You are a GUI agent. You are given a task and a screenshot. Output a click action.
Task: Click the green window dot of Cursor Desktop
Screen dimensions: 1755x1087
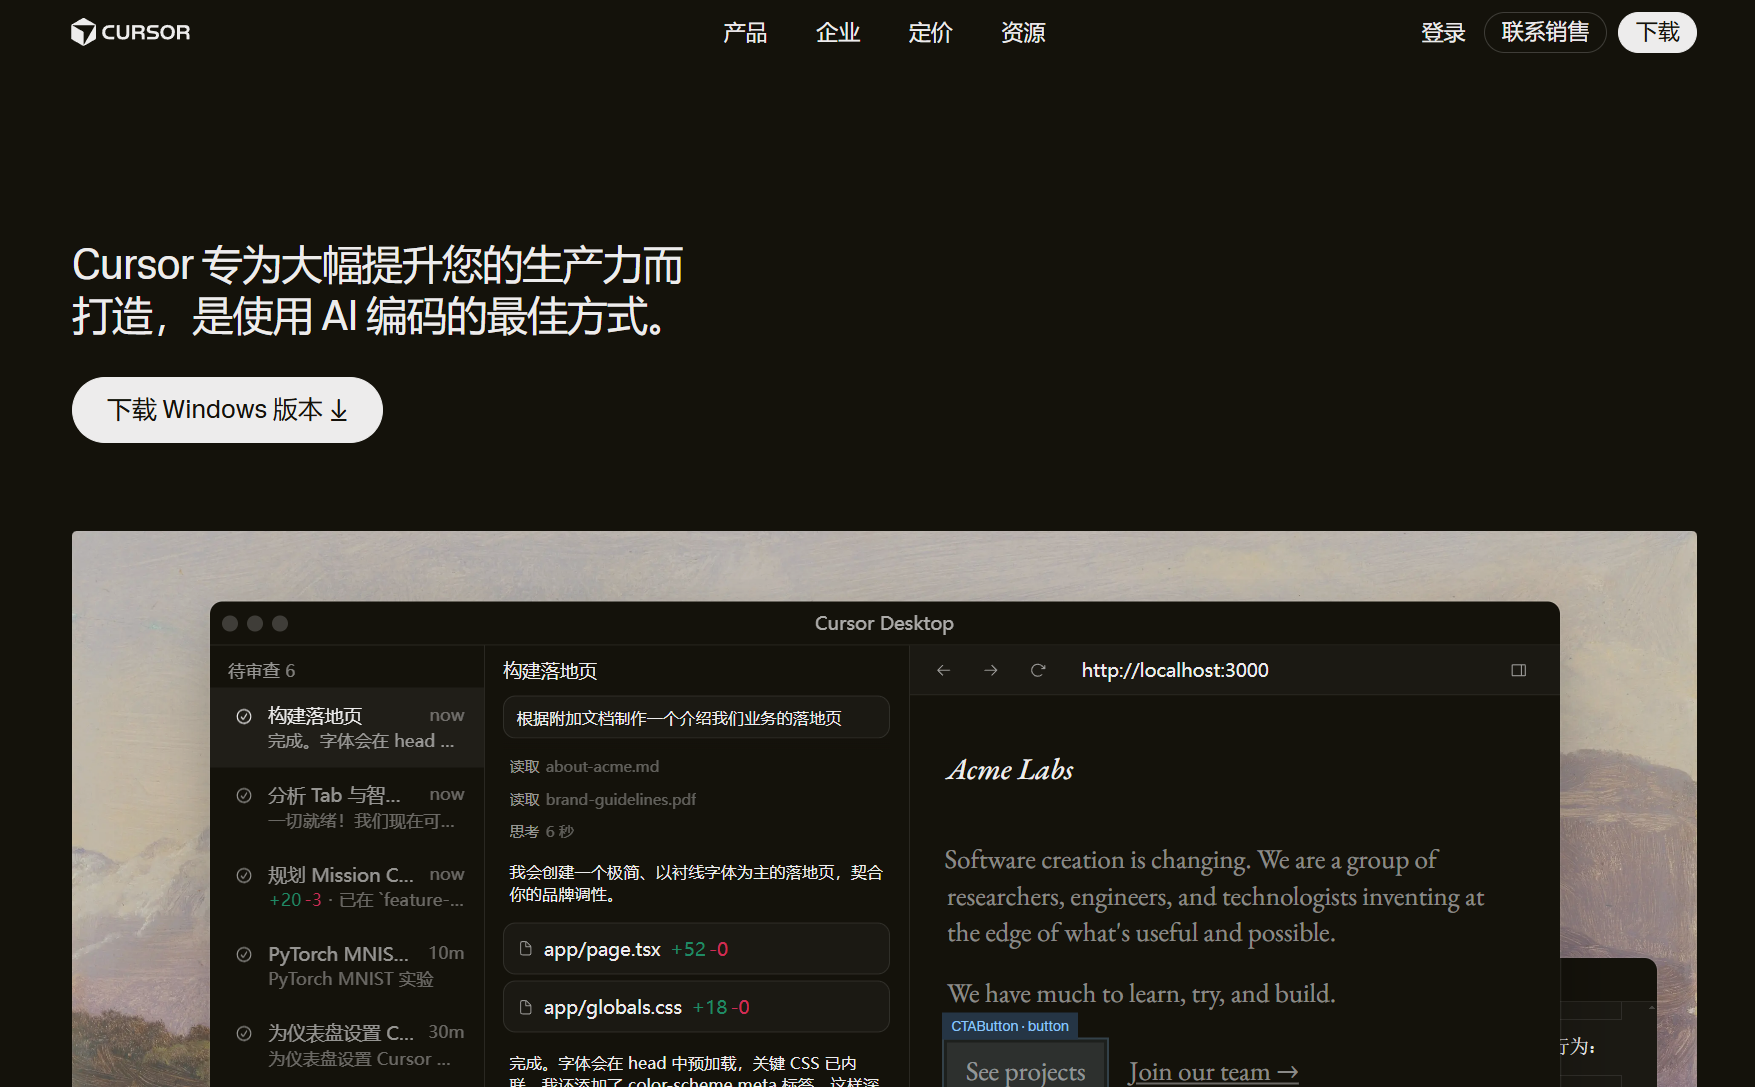tap(280, 623)
